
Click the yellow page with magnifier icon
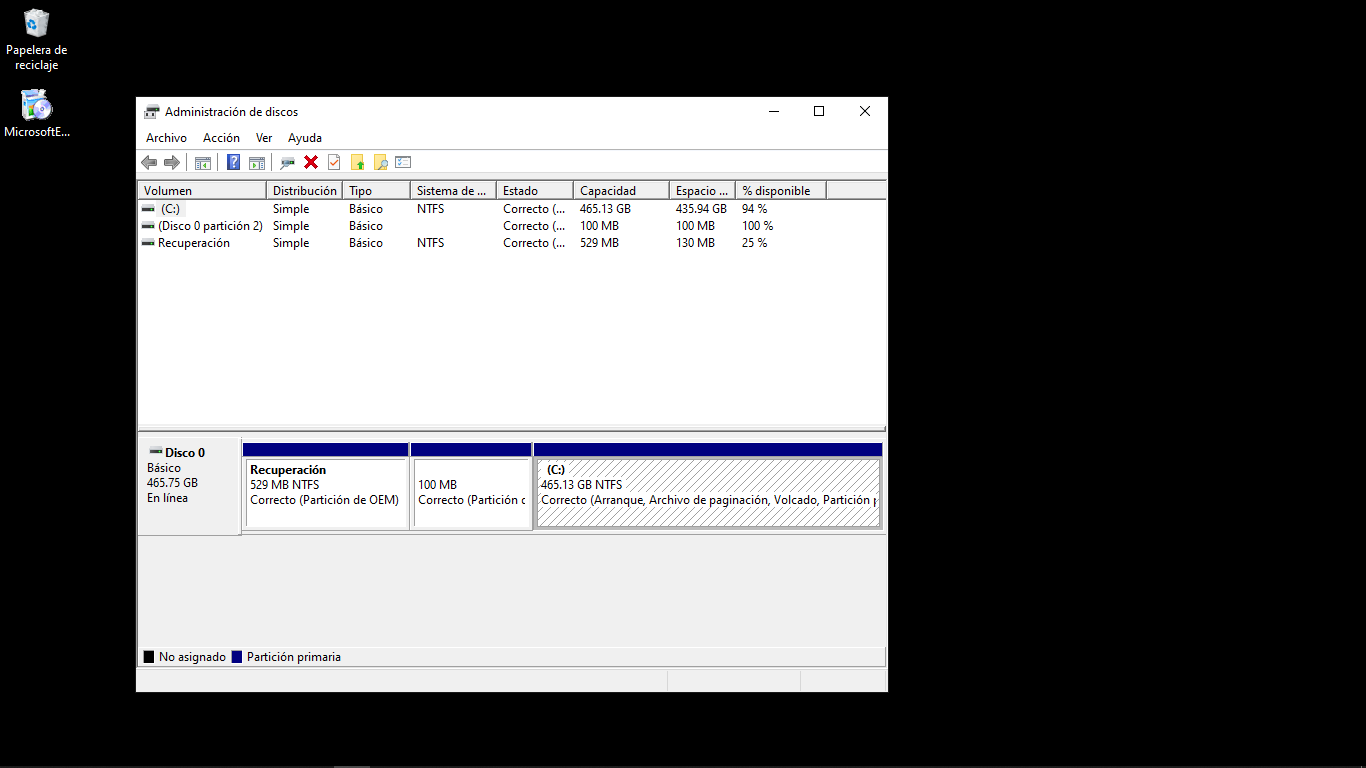click(x=380, y=162)
